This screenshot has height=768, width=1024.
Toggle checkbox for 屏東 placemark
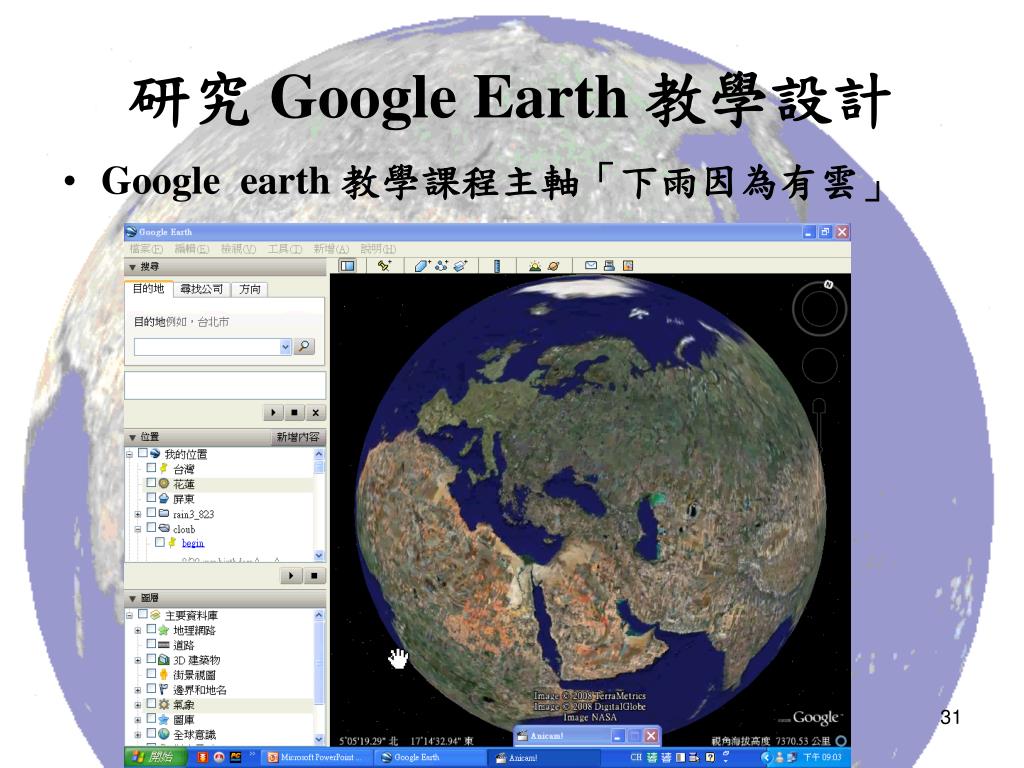click(152, 498)
